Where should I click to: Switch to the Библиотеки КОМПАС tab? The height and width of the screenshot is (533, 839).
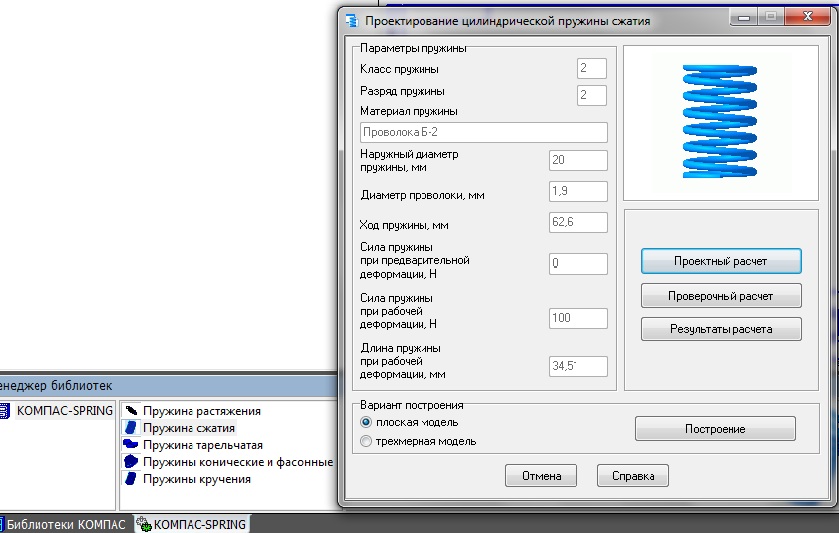63,524
